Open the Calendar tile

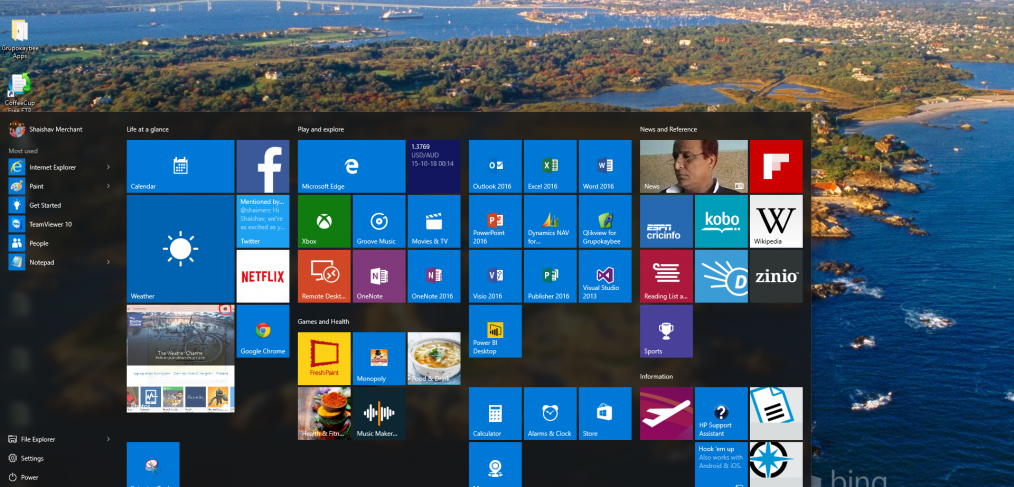tap(180, 166)
